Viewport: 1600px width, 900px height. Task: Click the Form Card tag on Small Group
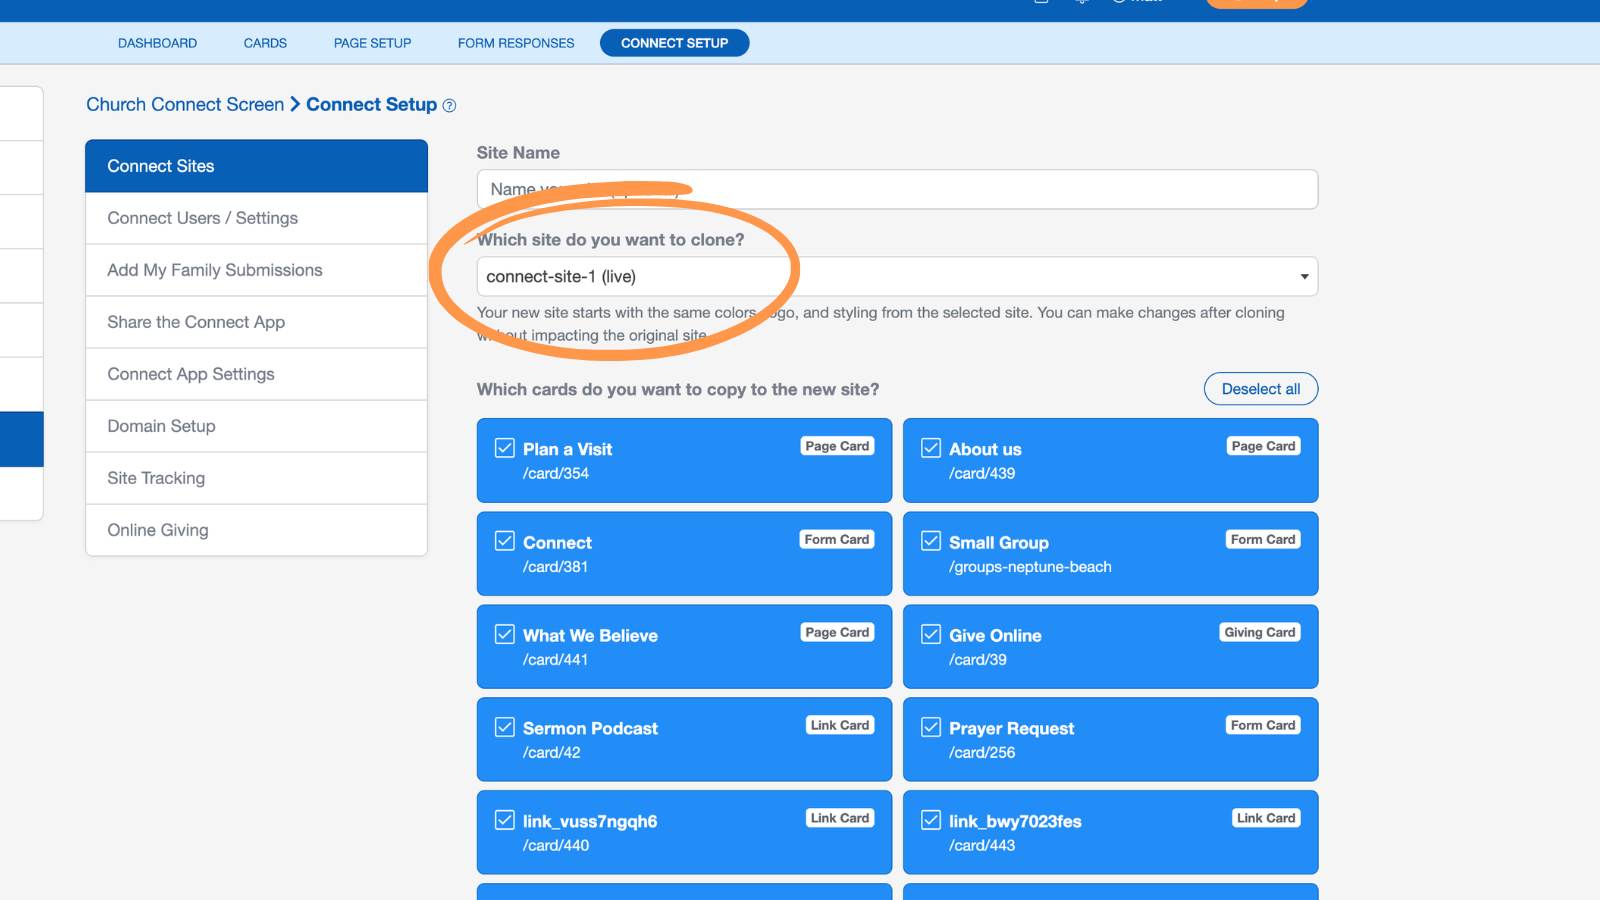point(1263,539)
